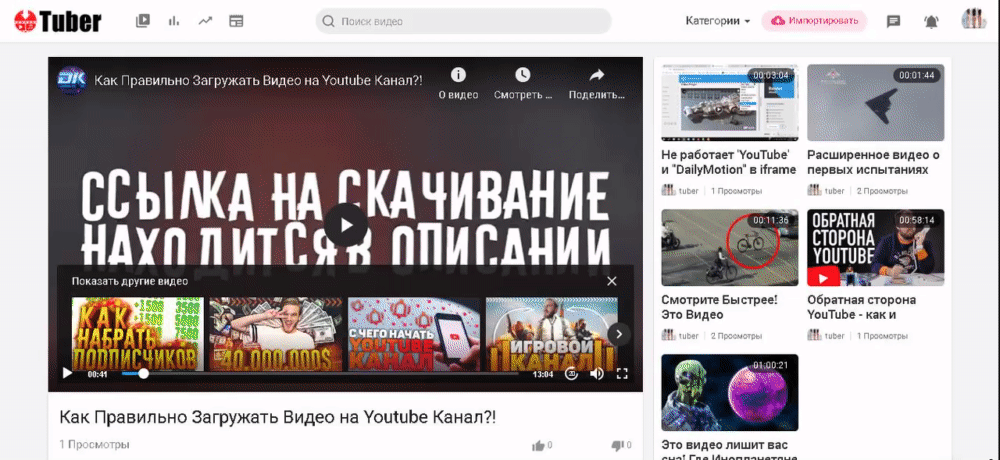Click the 00:41 elapsed time in player

pyautogui.click(x=98, y=375)
